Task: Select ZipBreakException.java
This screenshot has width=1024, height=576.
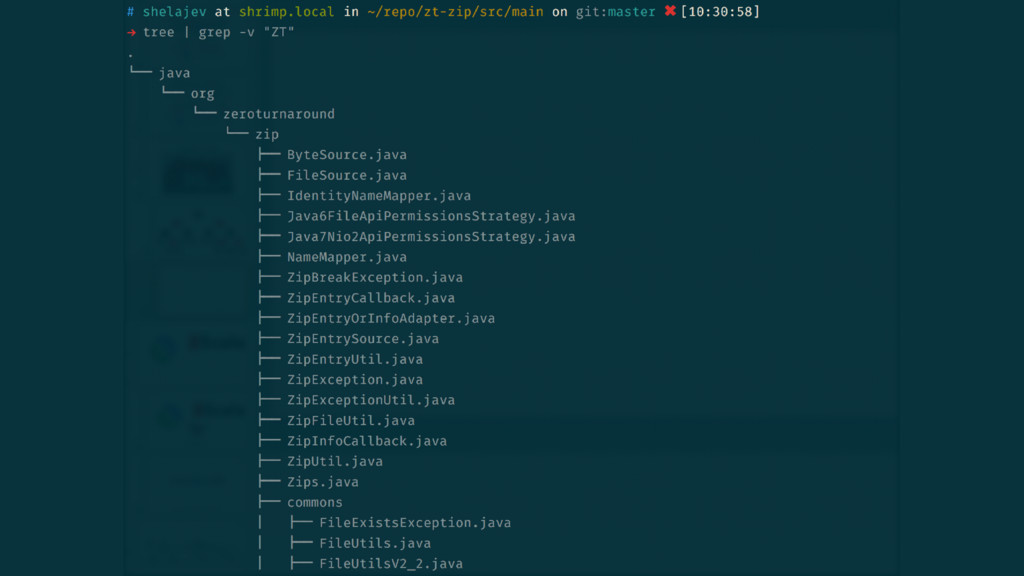Action: pyautogui.click(x=375, y=278)
